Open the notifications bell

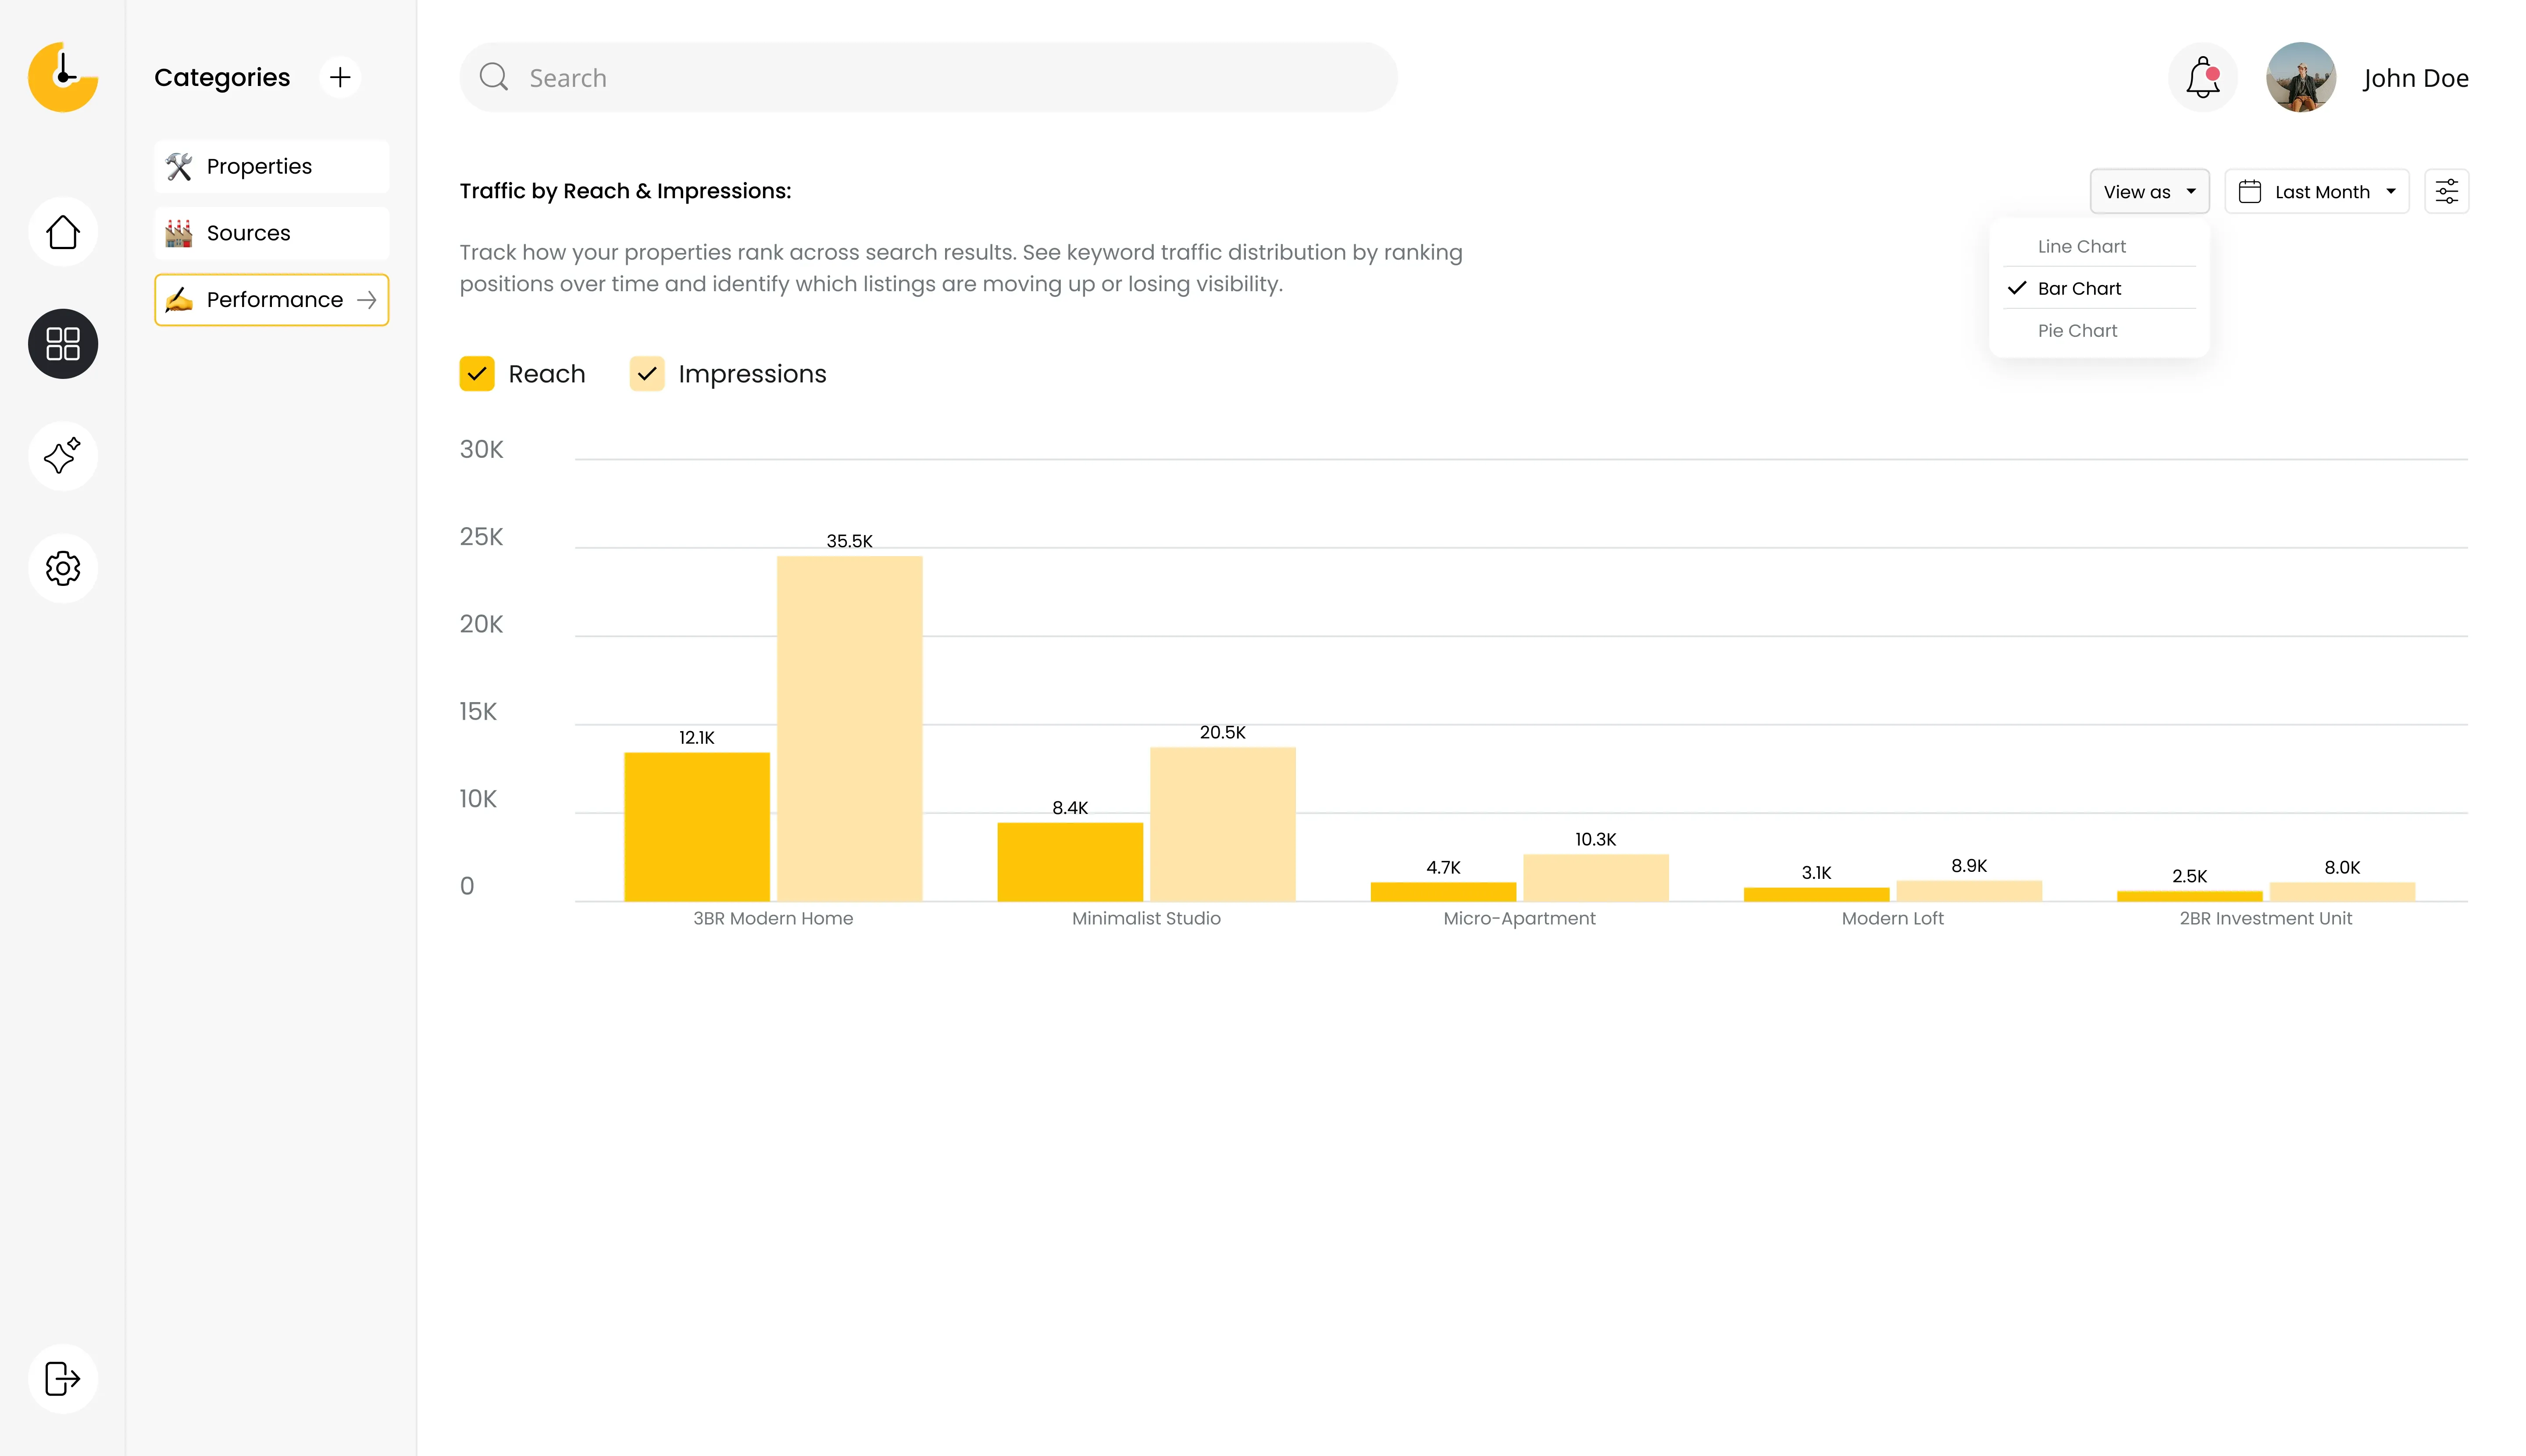(x=2202, y=78)
